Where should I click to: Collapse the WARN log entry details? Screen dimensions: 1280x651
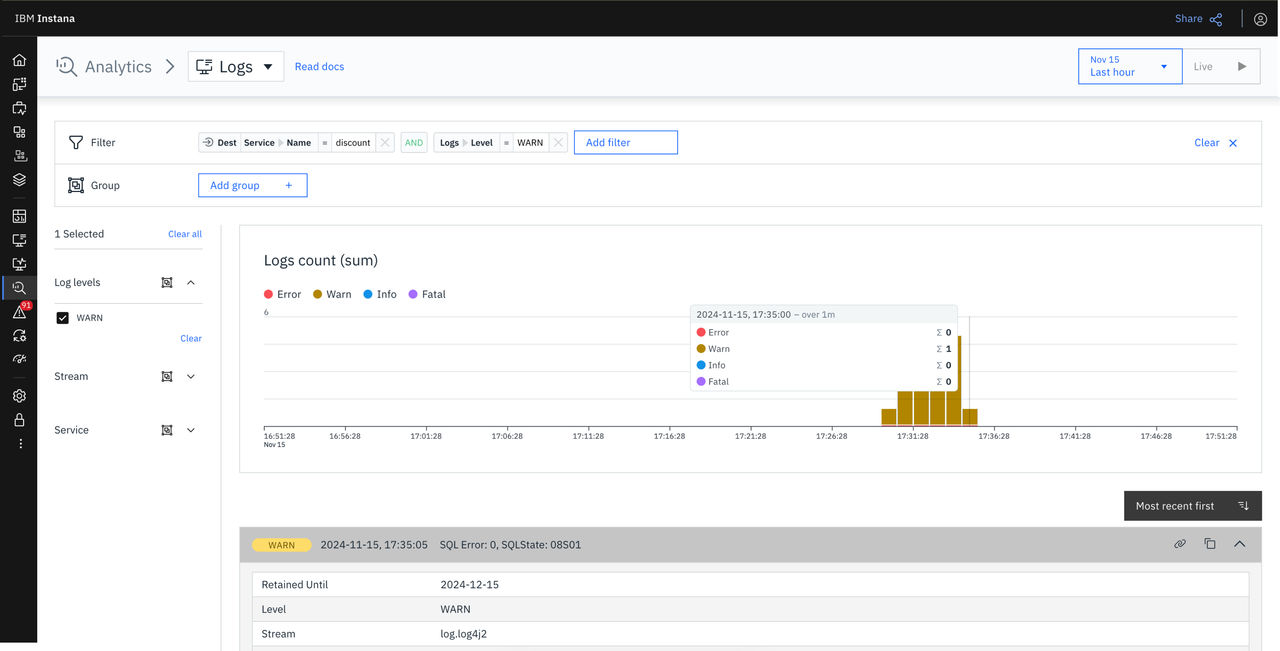[1240, 544]
